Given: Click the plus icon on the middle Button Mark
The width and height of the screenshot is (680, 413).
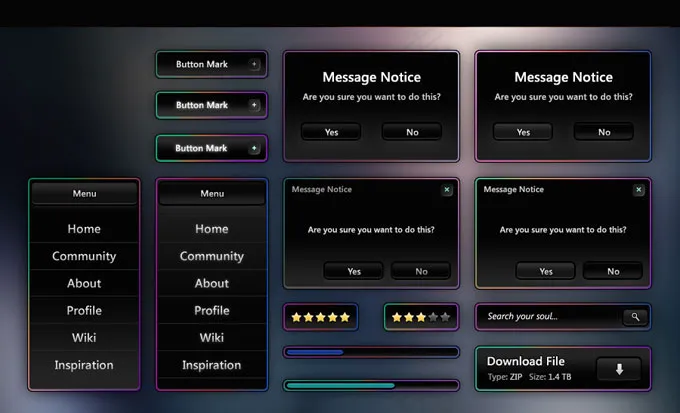Looking at the screenshot, I should coord(254,105).
